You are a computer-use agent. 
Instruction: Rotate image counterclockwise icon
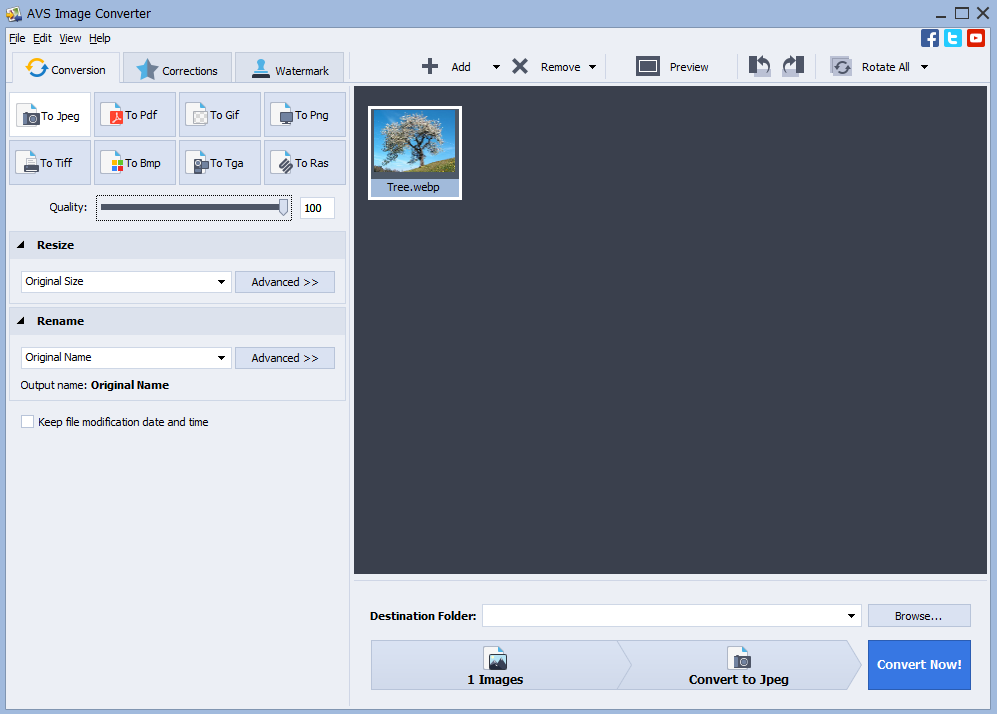coord(759,66)
